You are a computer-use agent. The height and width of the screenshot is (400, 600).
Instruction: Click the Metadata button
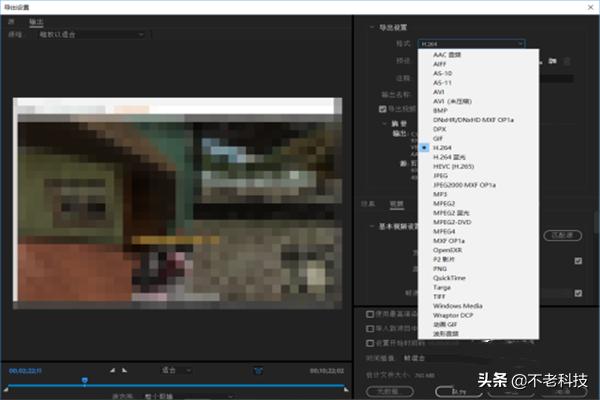coord(390,391)
